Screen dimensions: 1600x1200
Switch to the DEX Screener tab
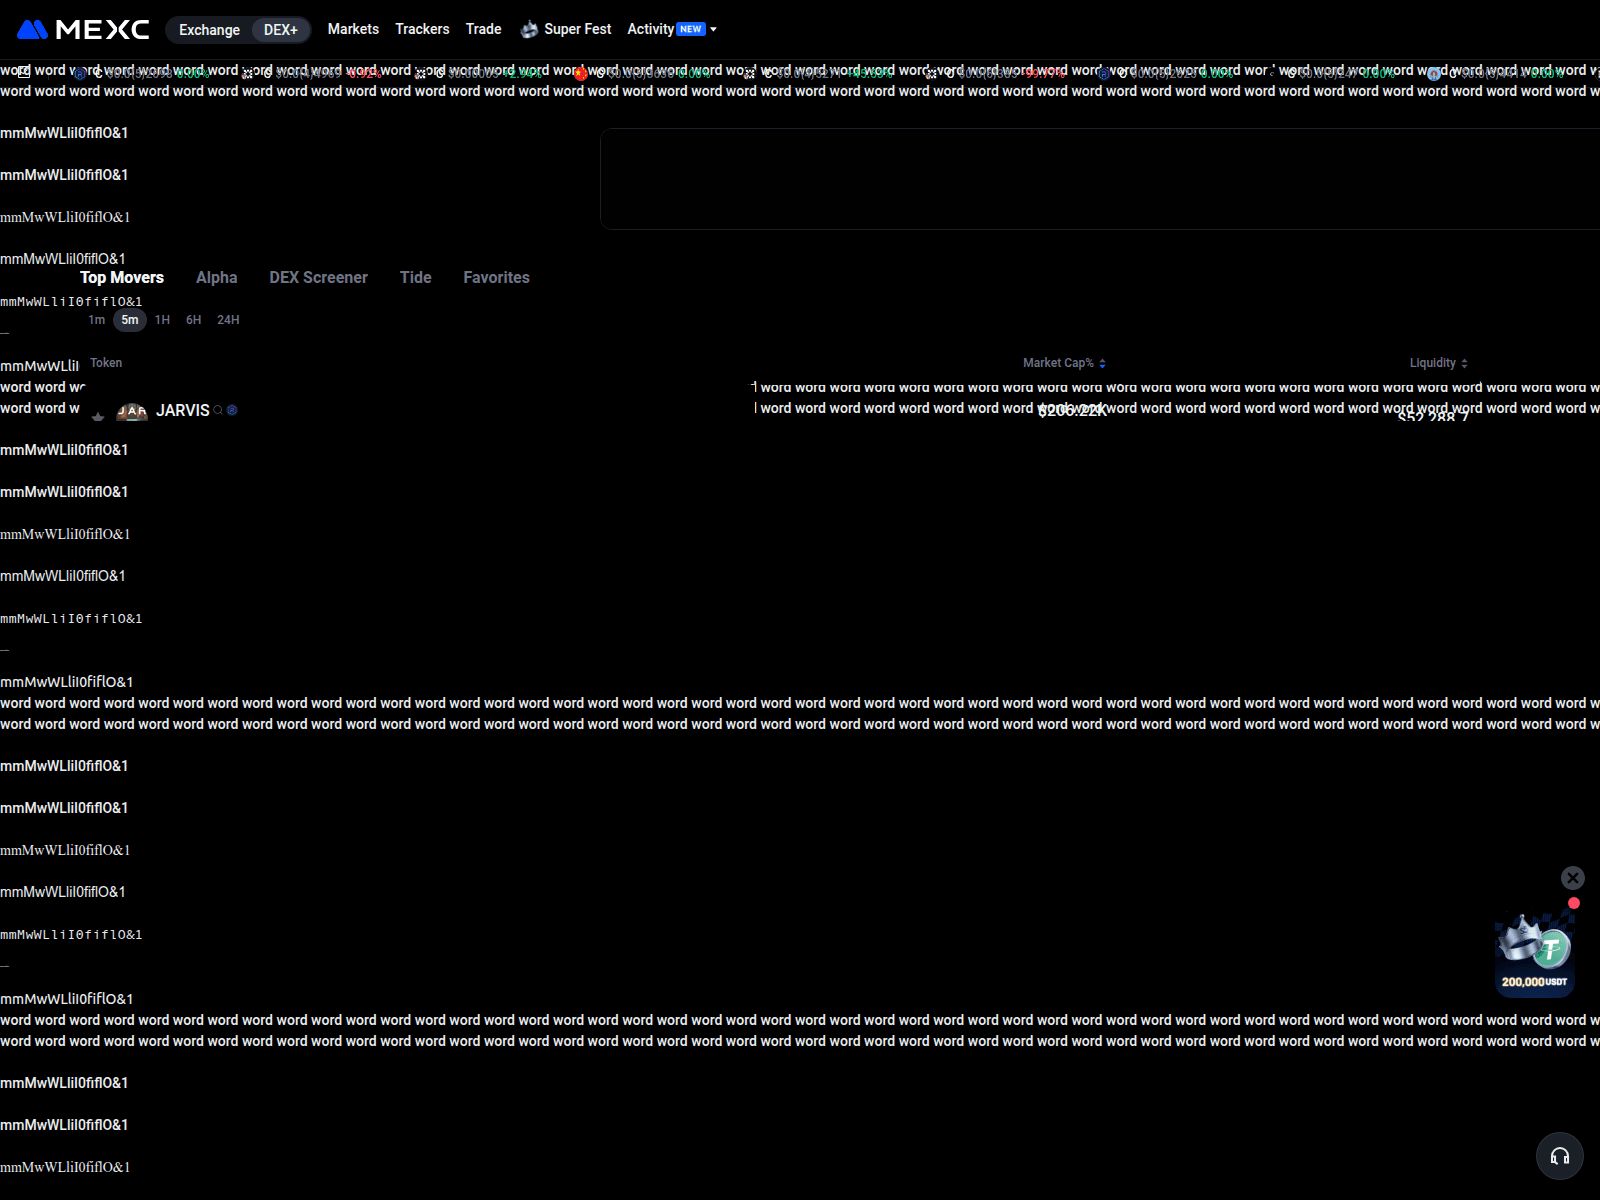coord(318,278)
